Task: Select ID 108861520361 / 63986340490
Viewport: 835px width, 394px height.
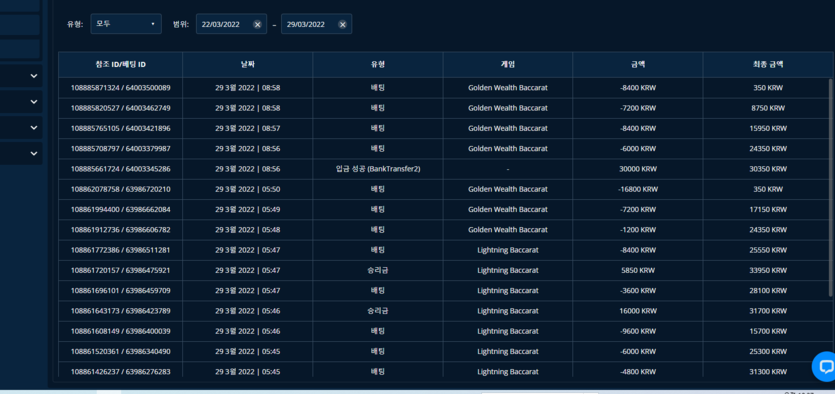Action: point(120,351)
